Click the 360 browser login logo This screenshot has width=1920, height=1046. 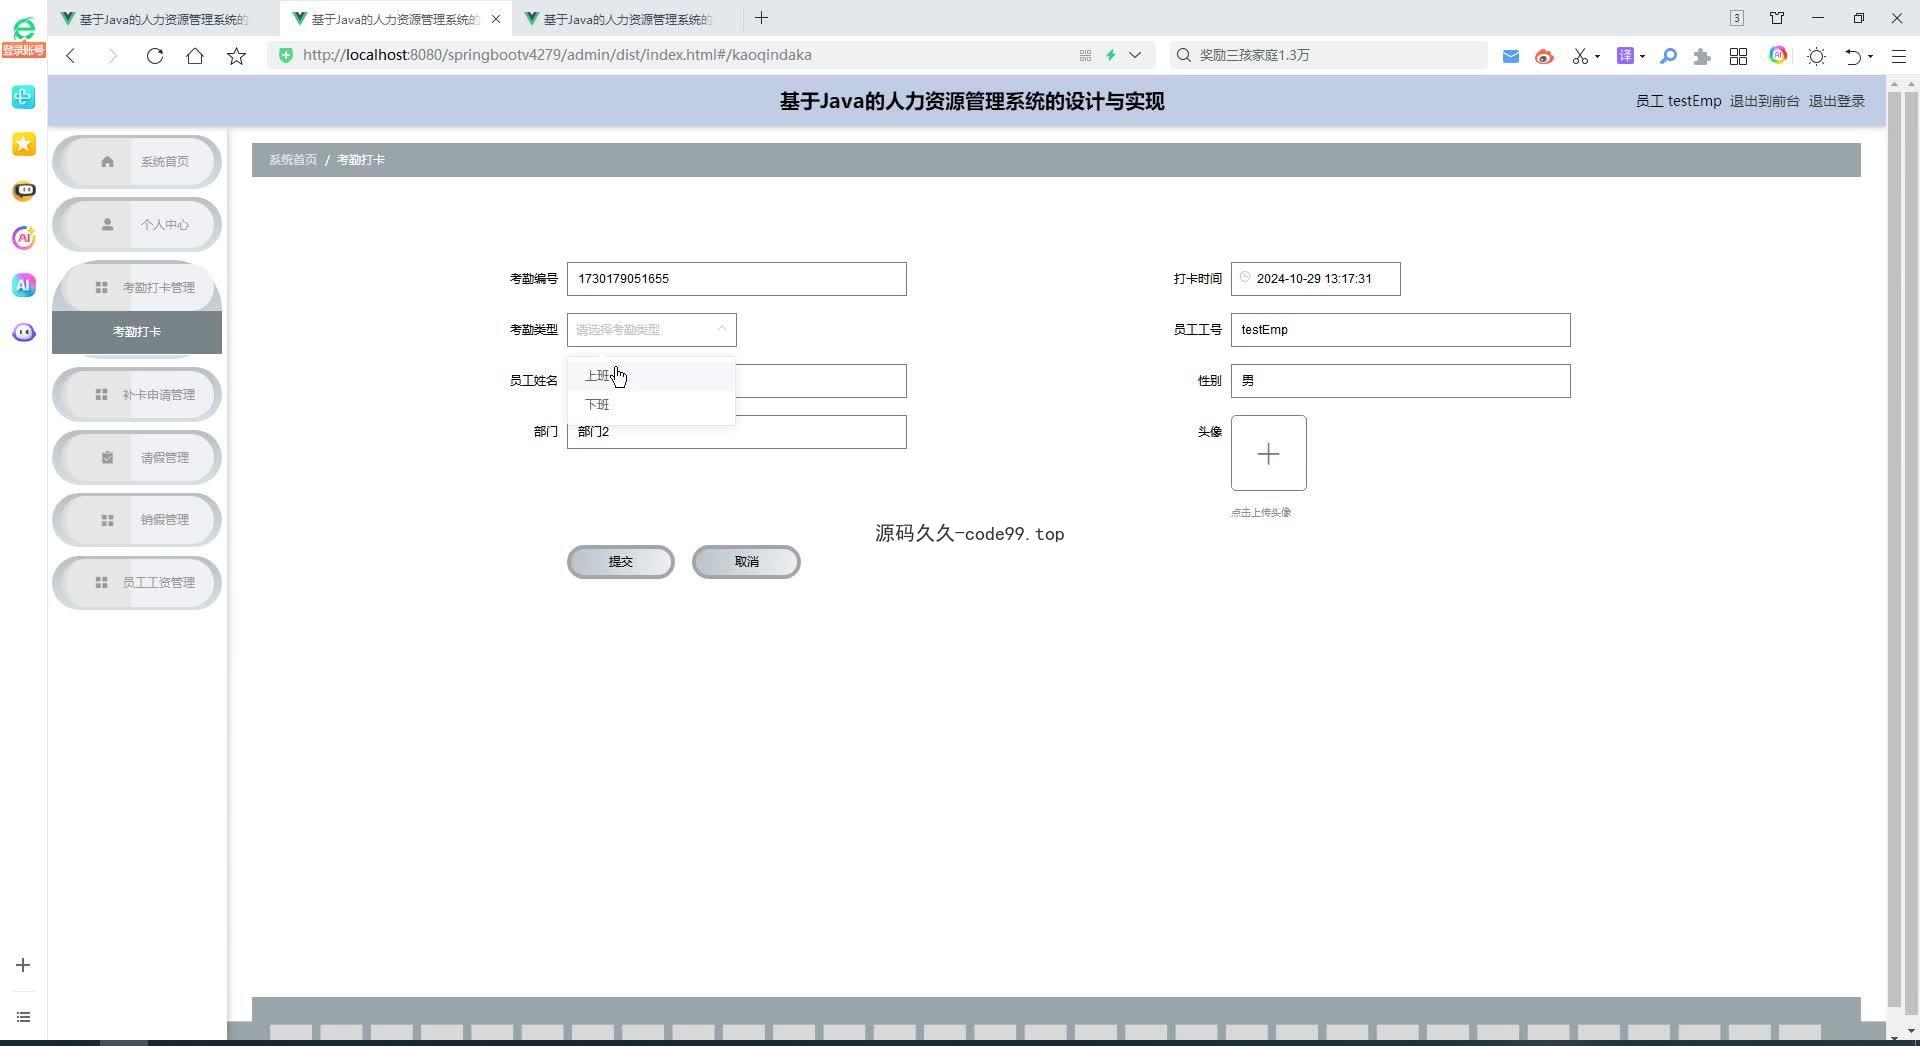point(23,38)
